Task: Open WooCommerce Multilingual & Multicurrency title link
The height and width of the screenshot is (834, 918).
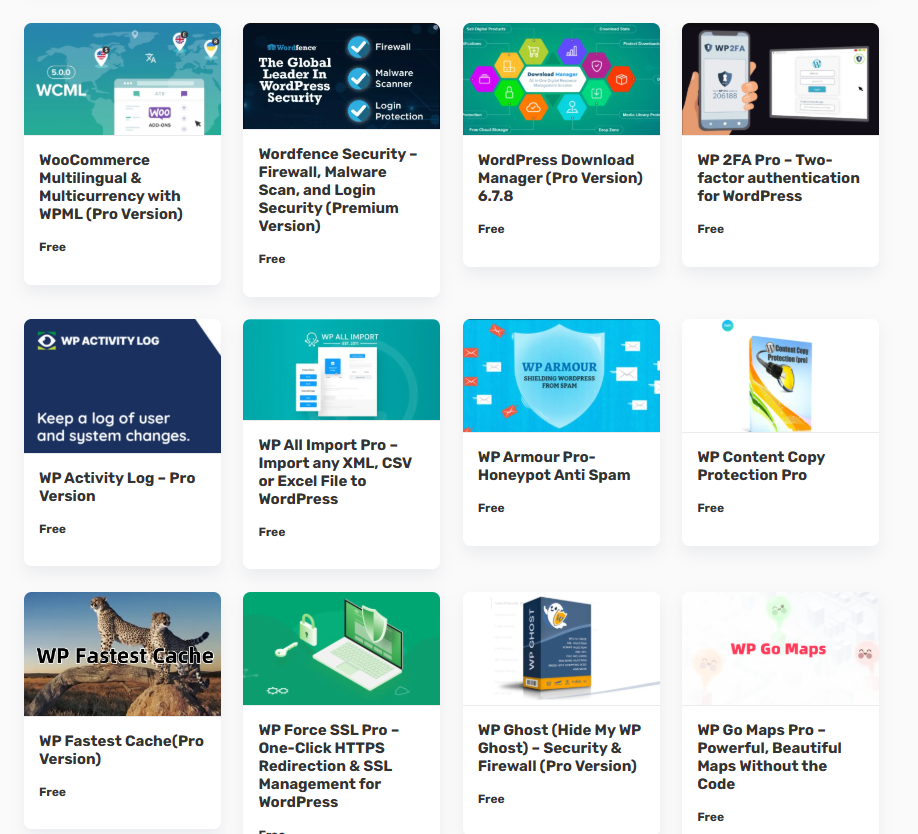Action: 111,187
